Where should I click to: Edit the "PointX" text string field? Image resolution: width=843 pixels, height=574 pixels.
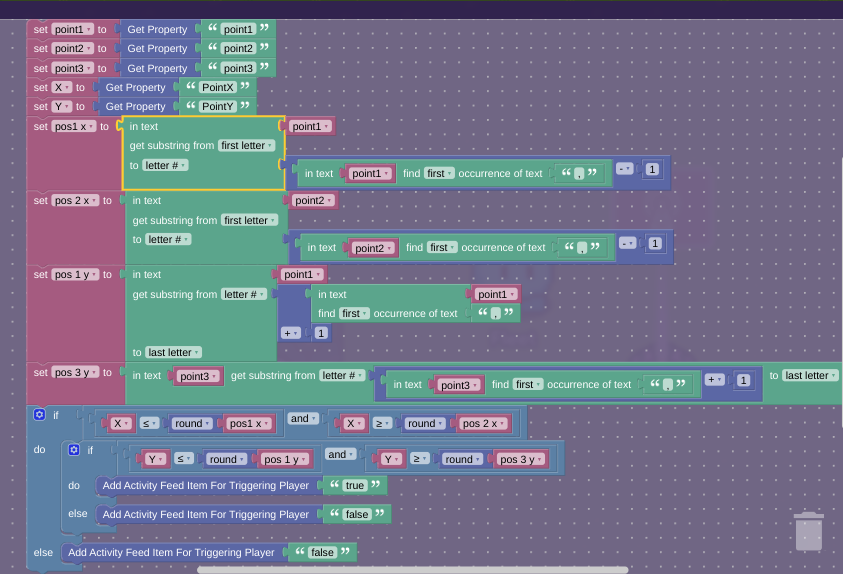[218, 87]
